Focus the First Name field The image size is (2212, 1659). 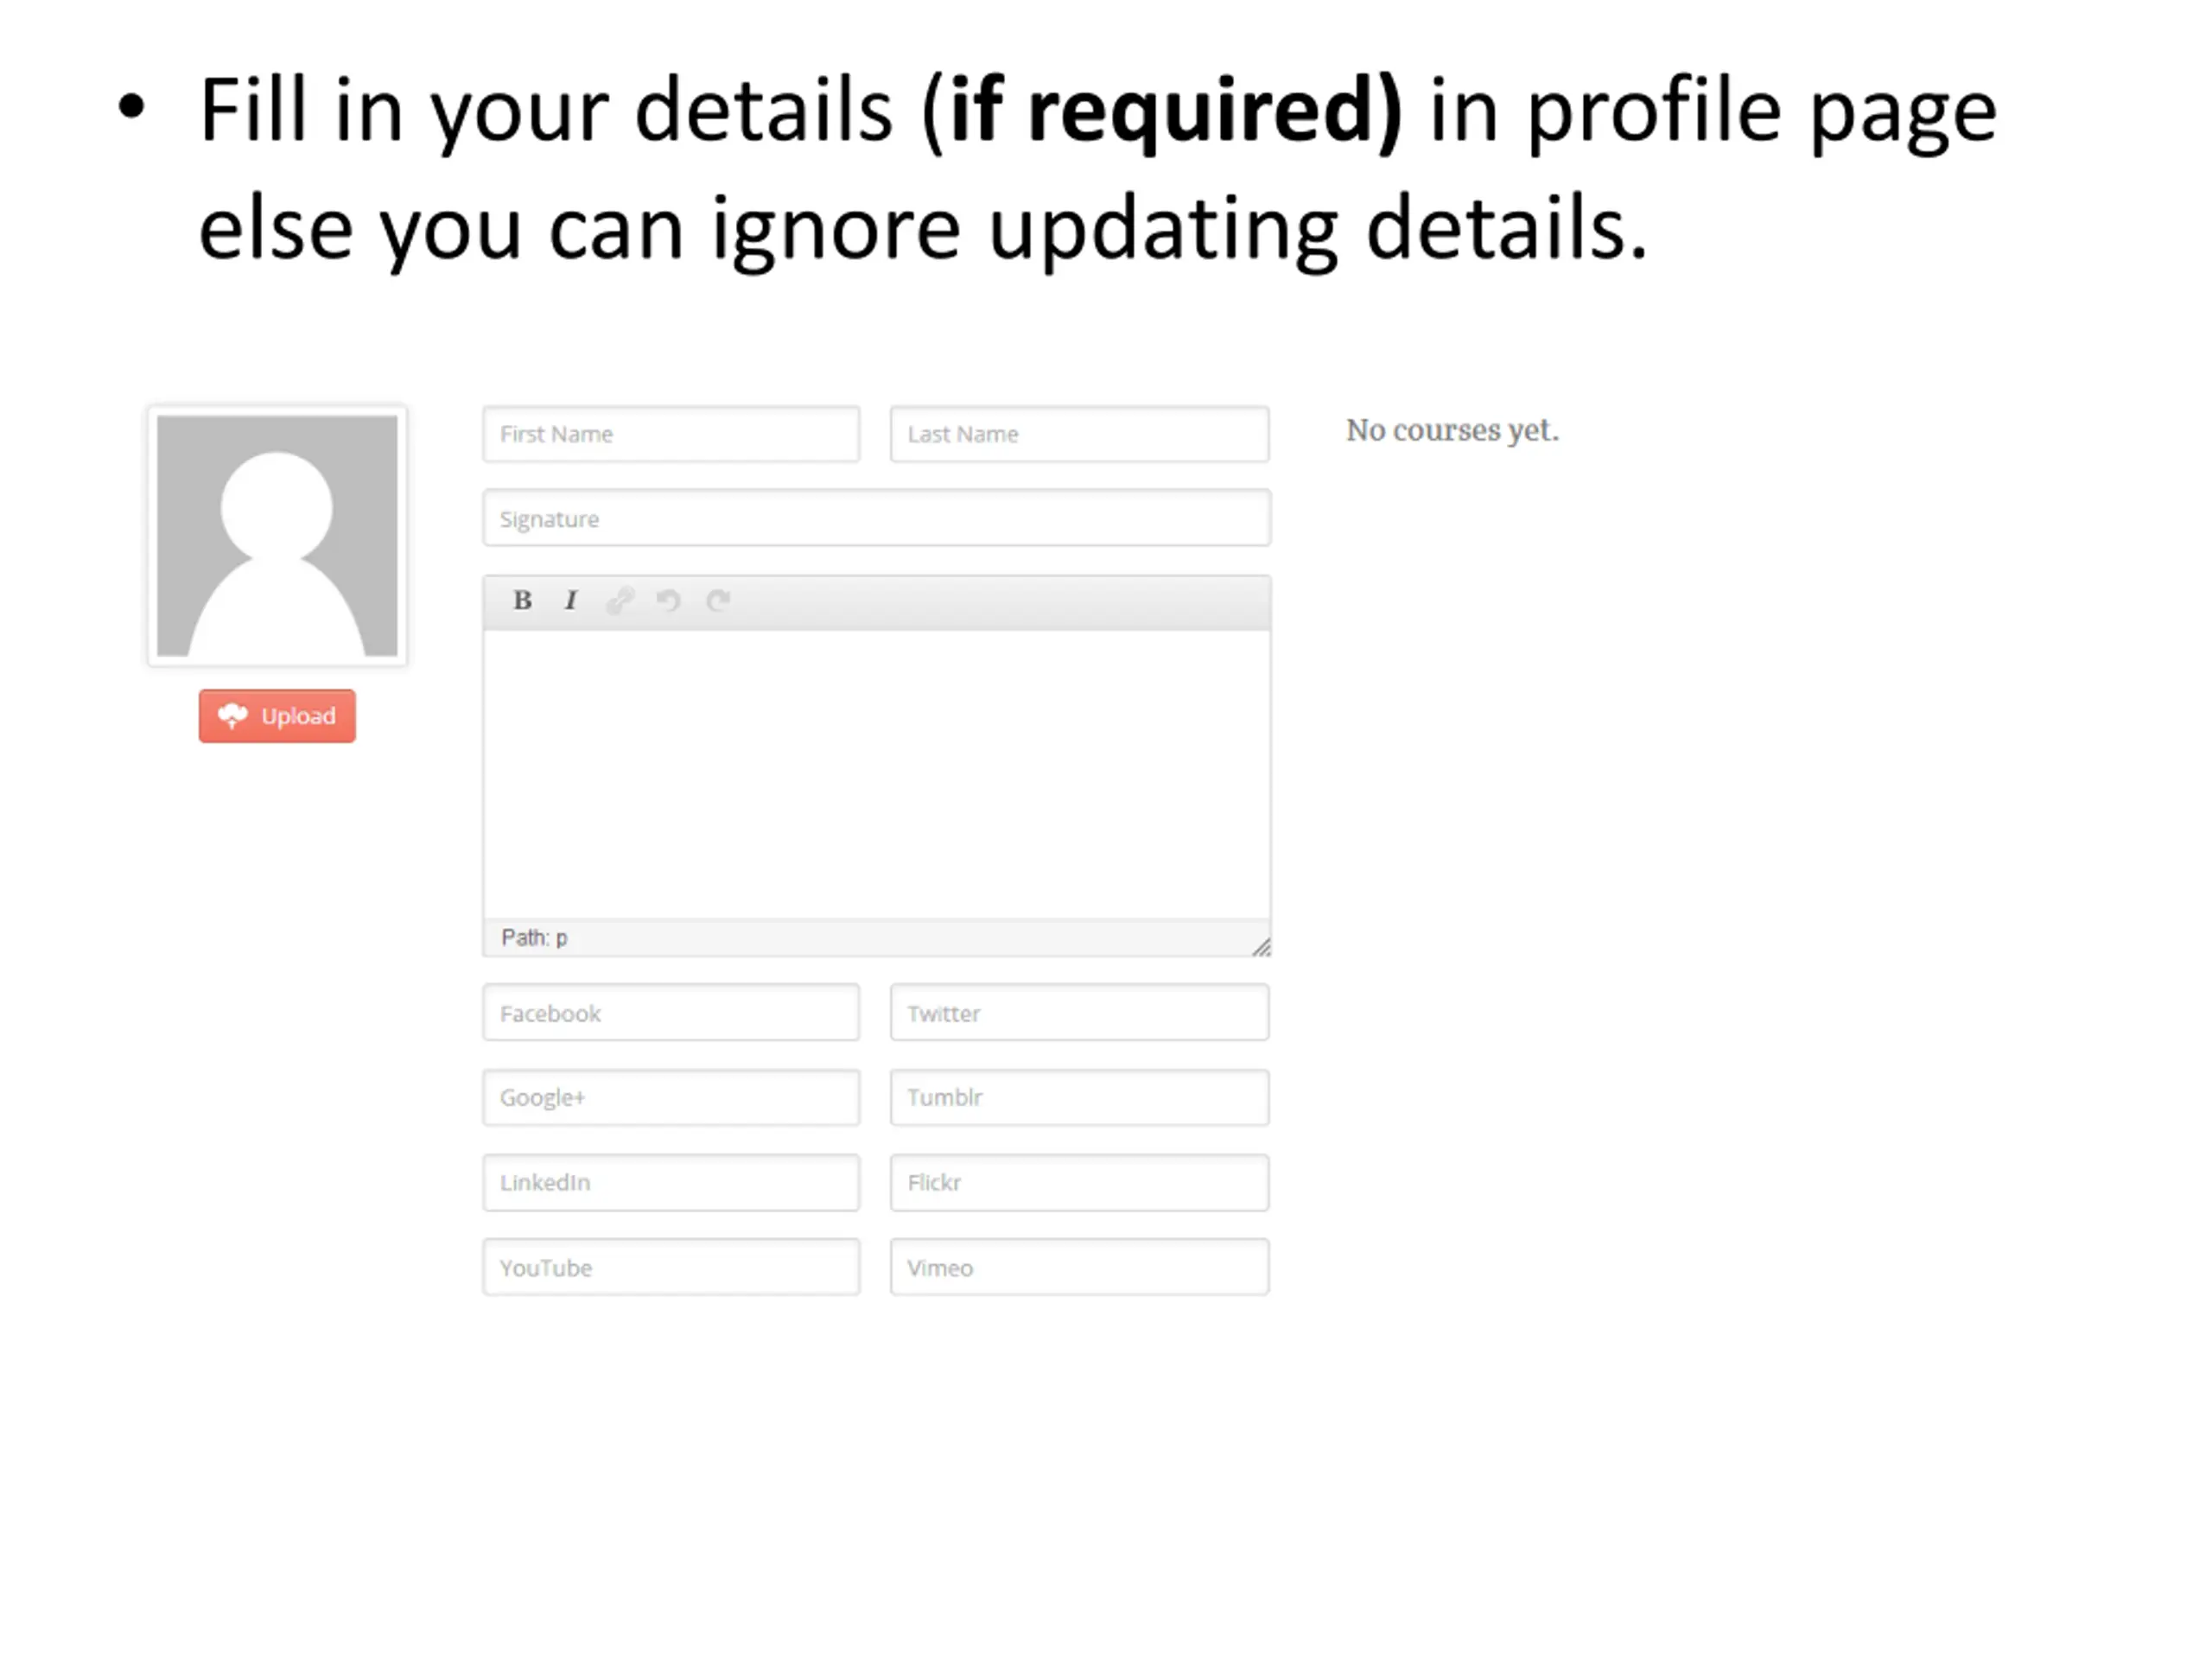pyautogui.click(x=671, y=434)
